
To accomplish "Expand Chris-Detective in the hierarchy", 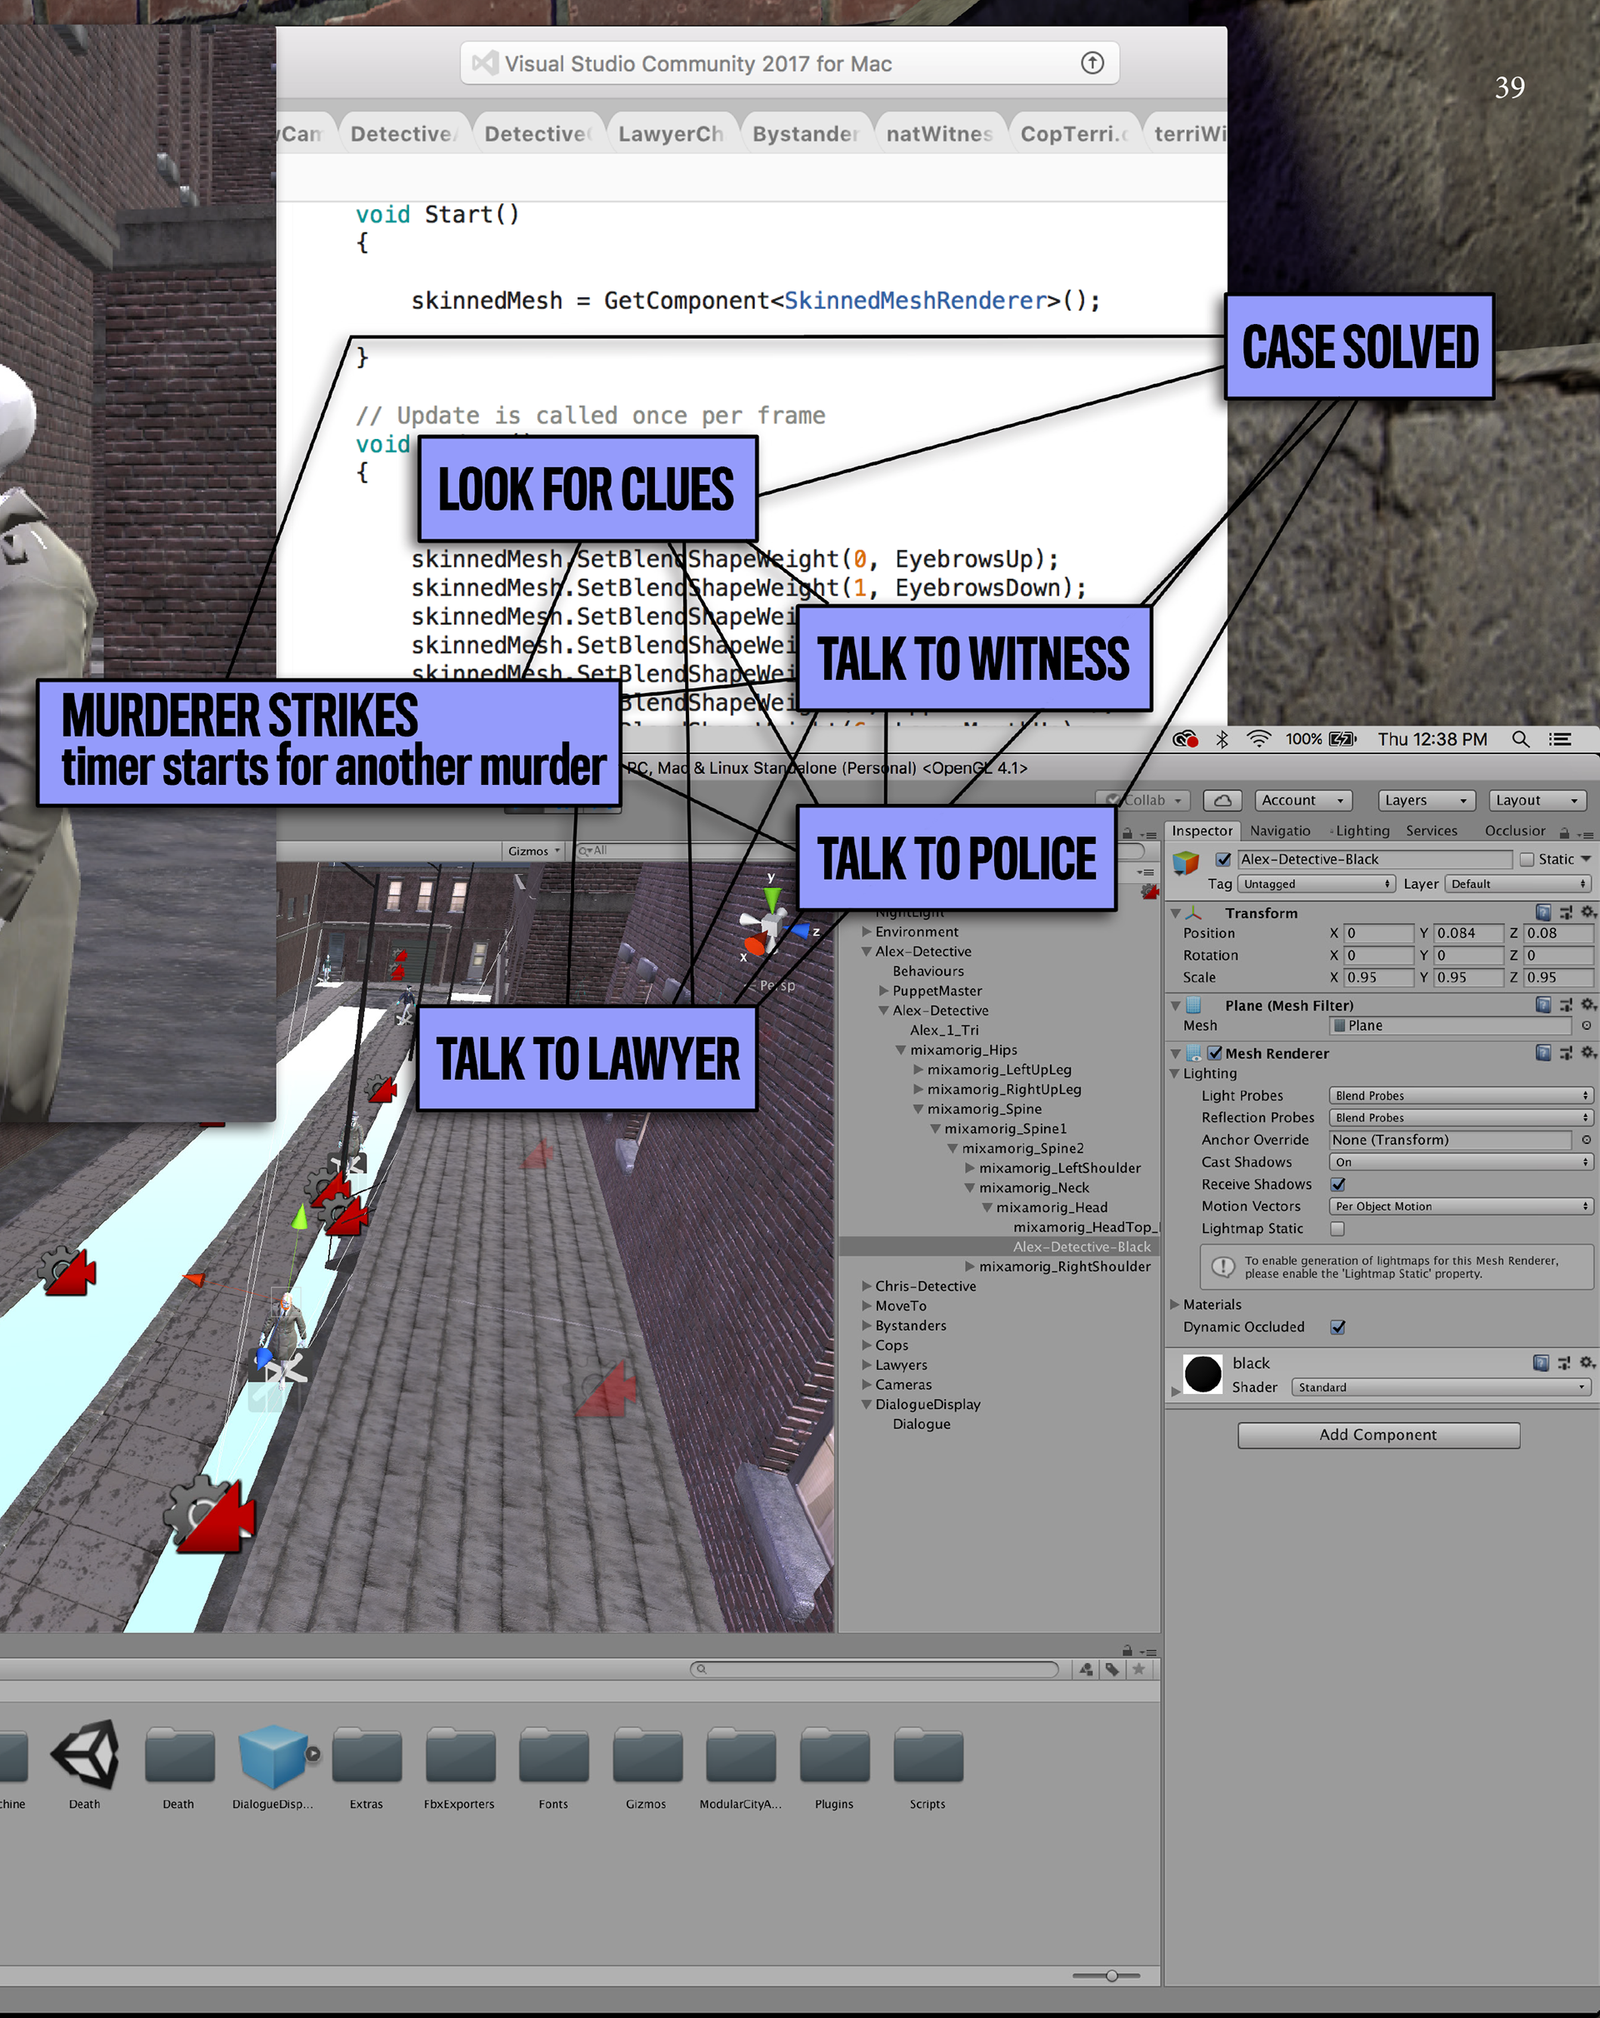I will point(867,1286).
